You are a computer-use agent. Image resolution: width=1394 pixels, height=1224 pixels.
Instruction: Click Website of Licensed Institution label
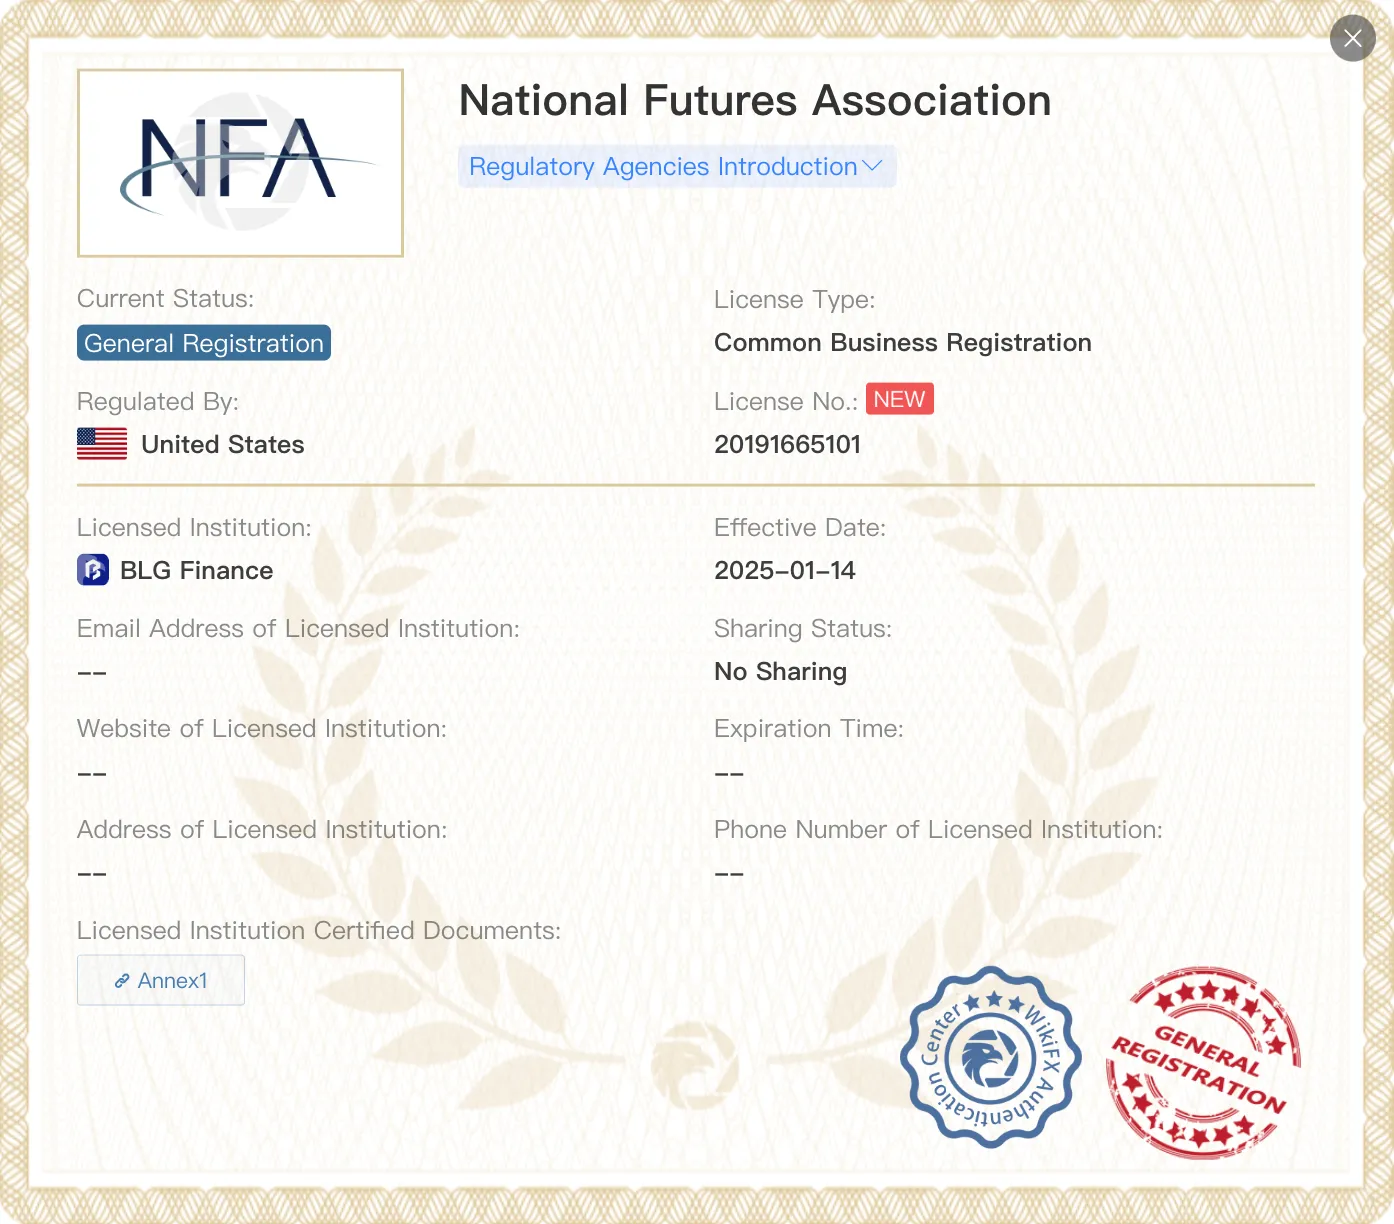click(x=262, y=729)
